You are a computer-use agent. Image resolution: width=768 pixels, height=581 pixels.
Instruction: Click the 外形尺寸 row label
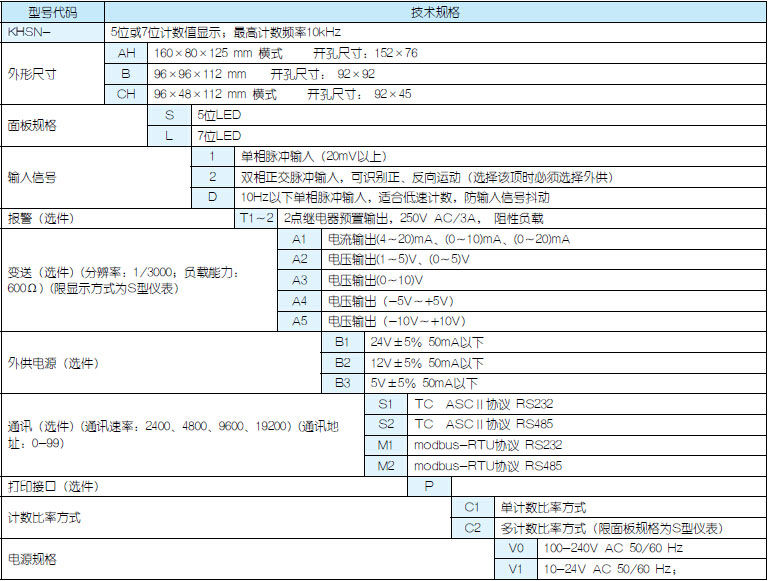[32, 74]
